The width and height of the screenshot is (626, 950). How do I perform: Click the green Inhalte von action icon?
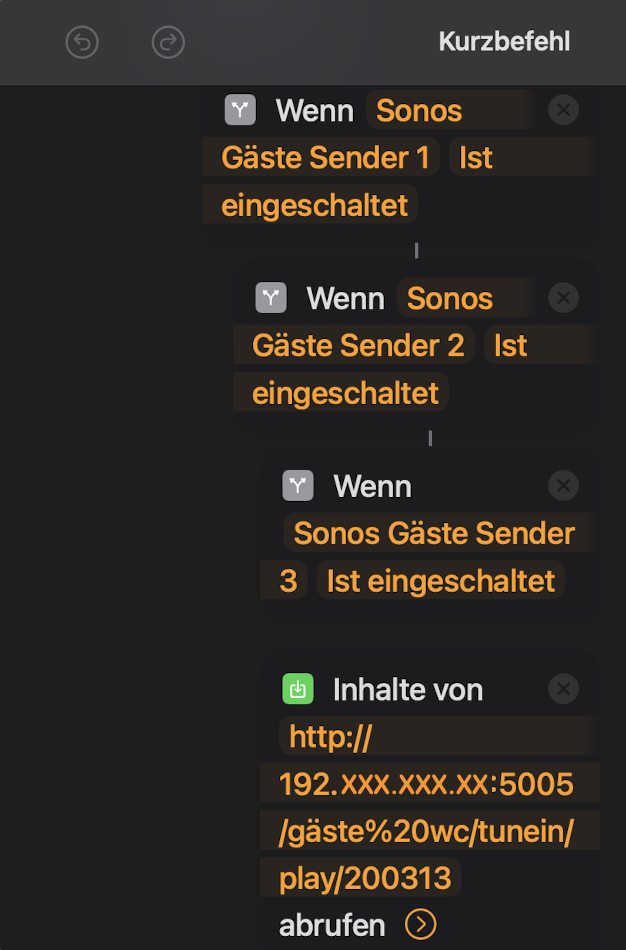pyautogui.click(x=297, y=689)
